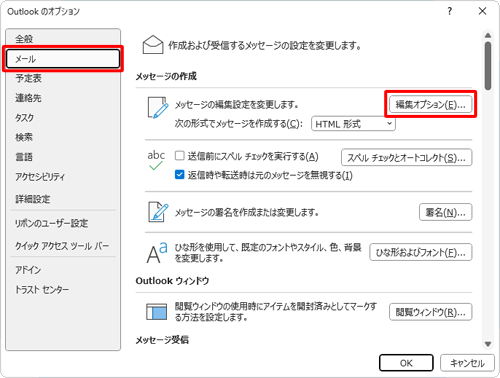Click the vertical scrollbar thumb
The height and width of the screenshot is (378, 500).
click(x=488, y=66)
